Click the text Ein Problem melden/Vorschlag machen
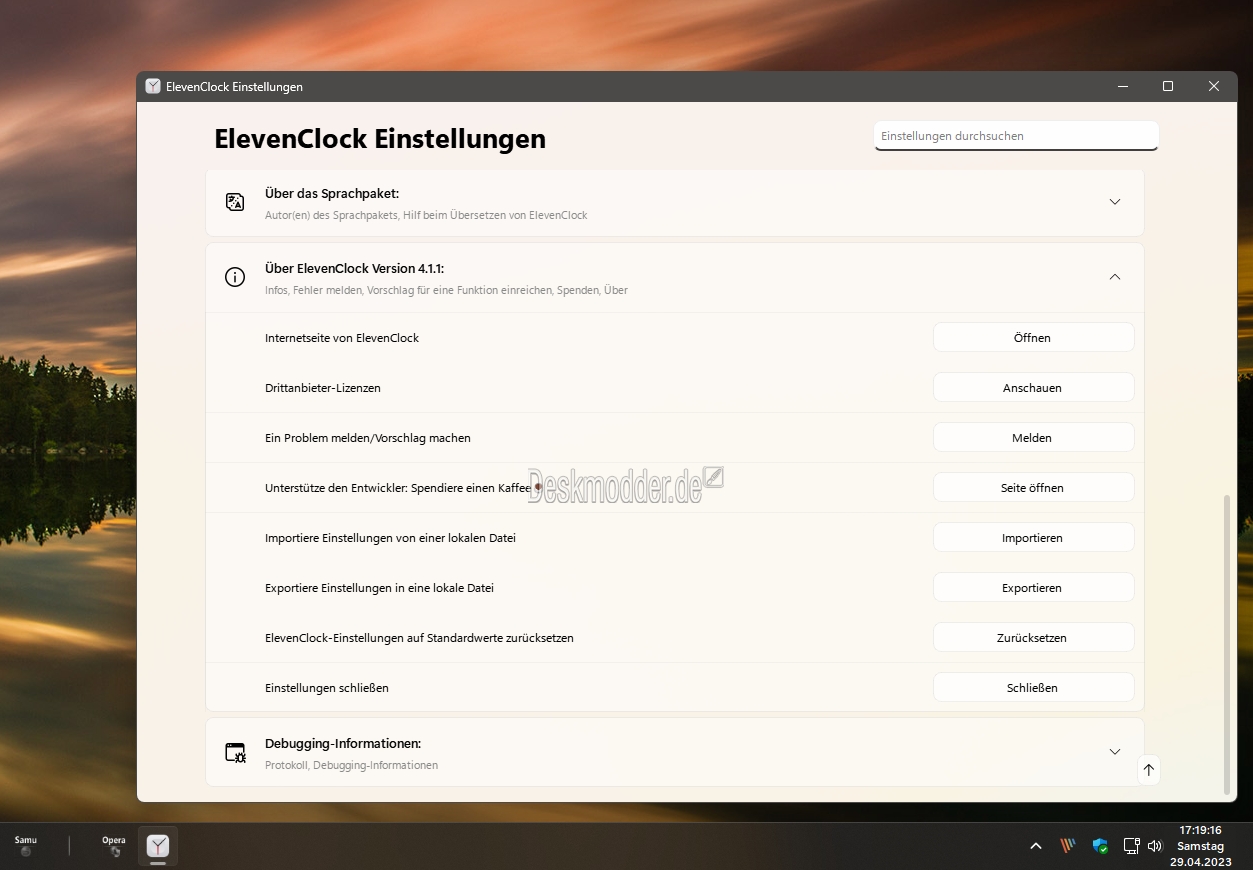The height and width of the screenshot is (870, 1253). pos(368,438)
